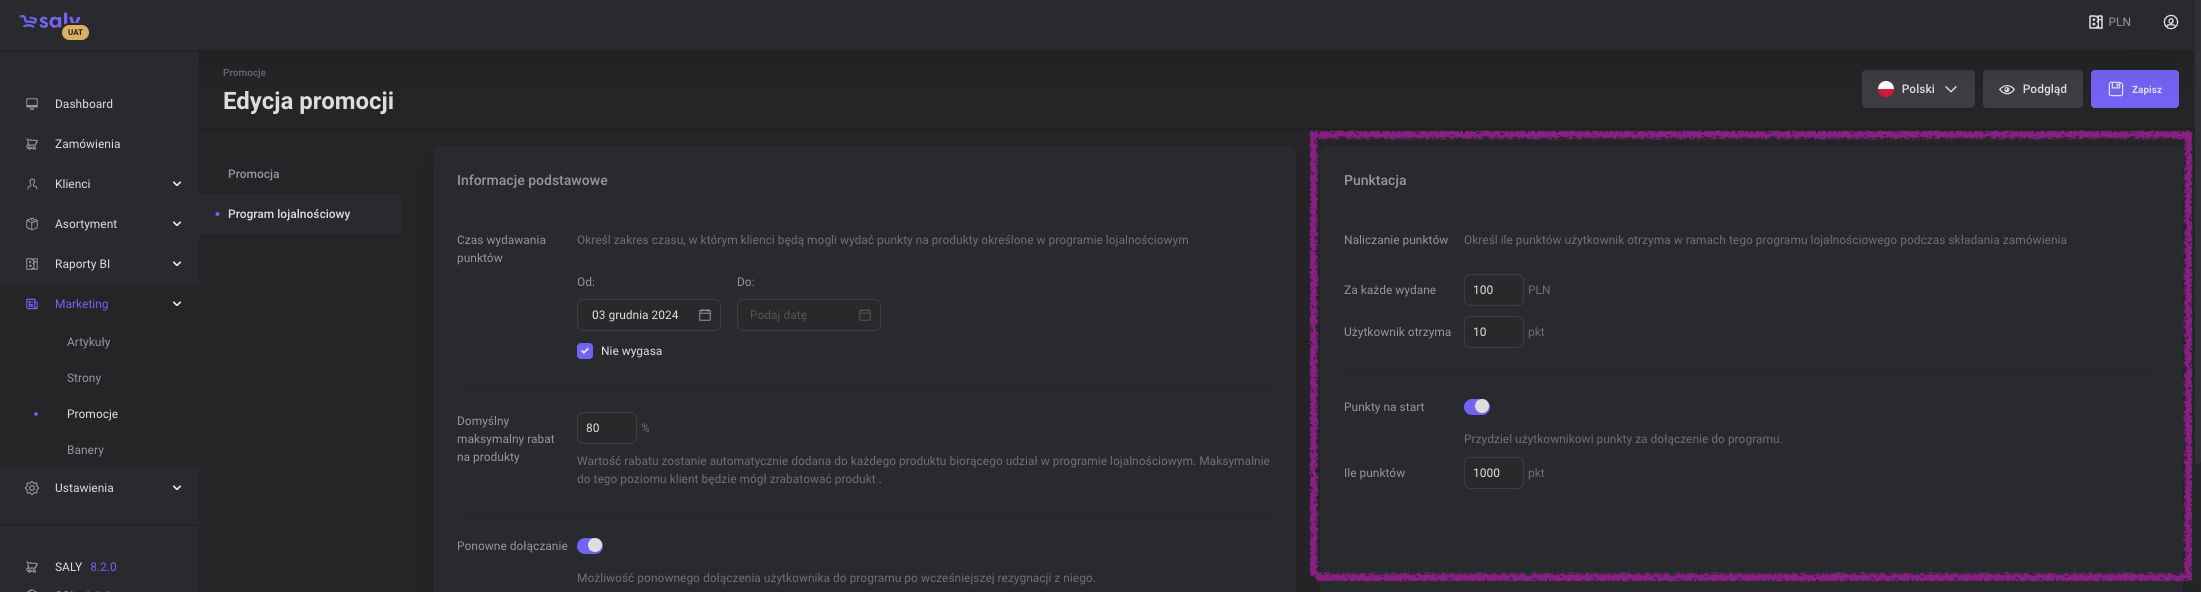Uncheck the Nie wygasa checkbox
Screen dimensions: 2201x592
pyautogui.click(x=585, y=351)
